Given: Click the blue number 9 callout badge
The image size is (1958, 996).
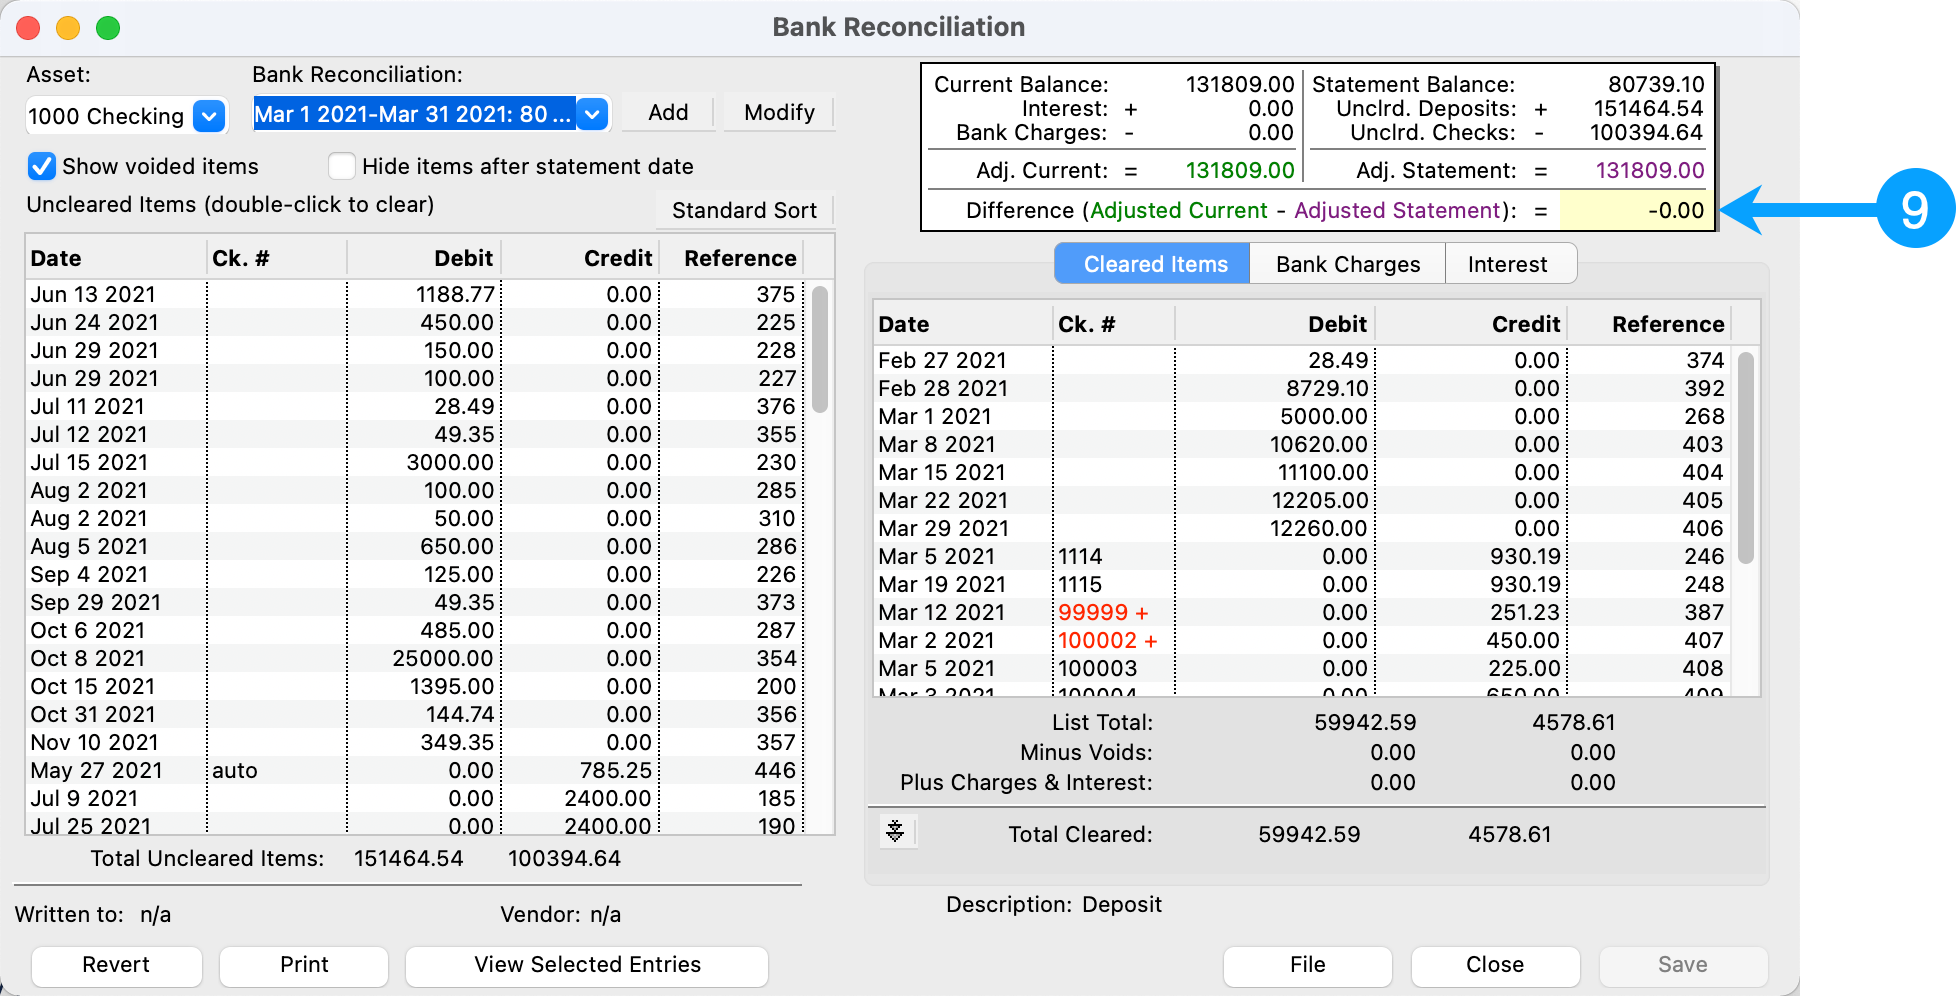Looking at the screenshot, I should [1913, 209].
